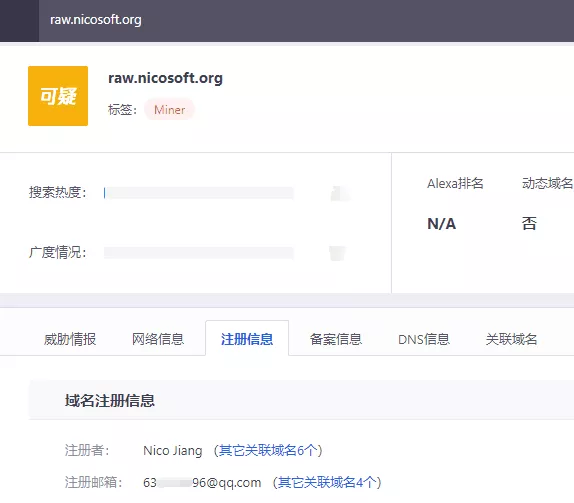
Task: Click the Miner tag label
Action: tap(169, 109)
